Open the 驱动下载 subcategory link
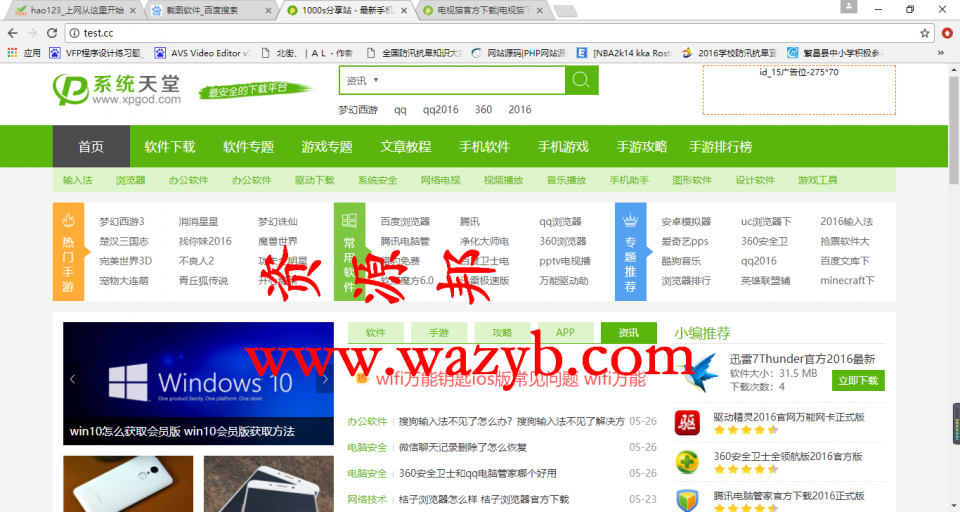 (315, 180)
